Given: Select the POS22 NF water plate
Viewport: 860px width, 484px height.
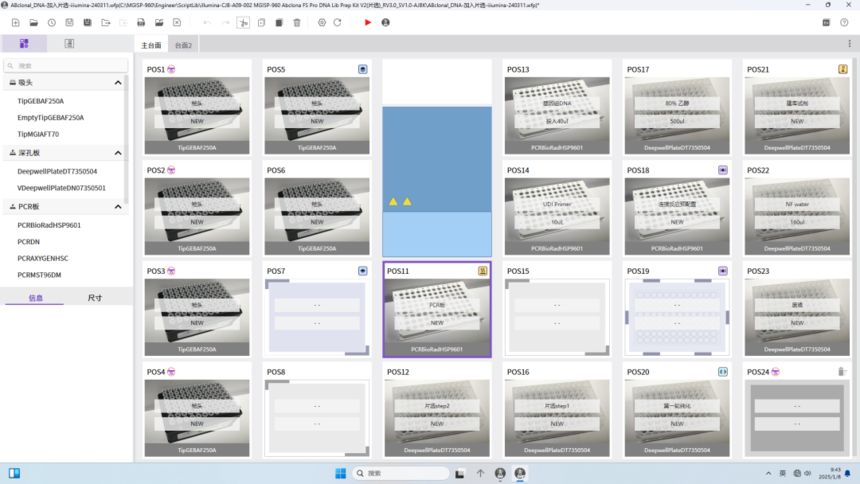Looking at the screenshot, I should coord(797,216).
